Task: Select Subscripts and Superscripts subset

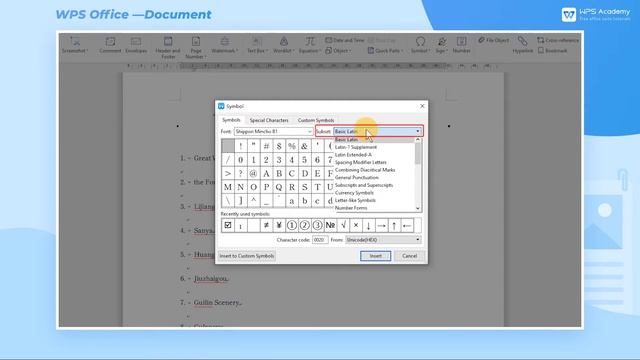Action: tap(364, 185)
